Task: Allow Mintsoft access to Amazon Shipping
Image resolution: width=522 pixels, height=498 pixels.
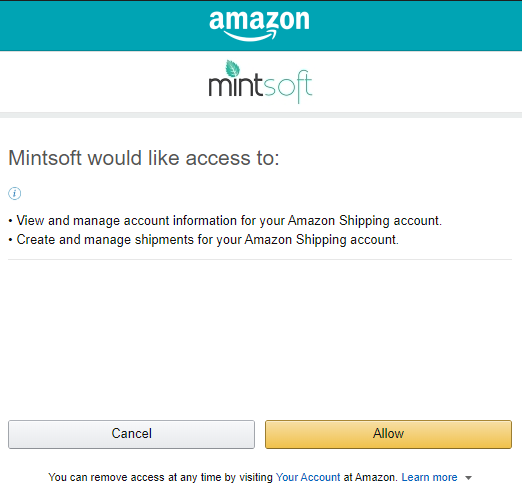Action: click(x=388, y=434)
